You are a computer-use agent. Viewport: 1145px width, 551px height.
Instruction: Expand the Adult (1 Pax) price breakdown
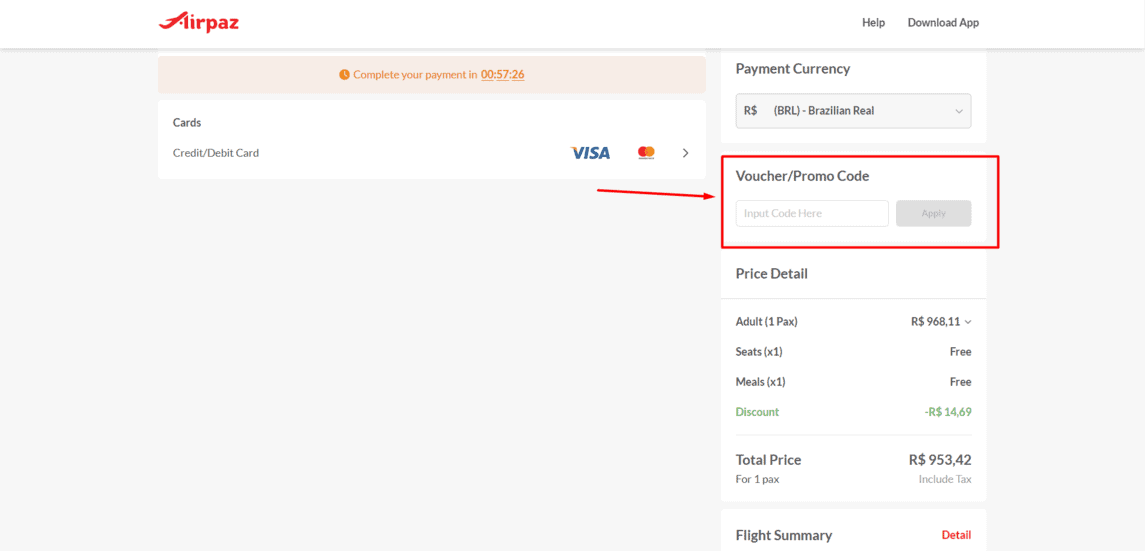pos(968,322)
